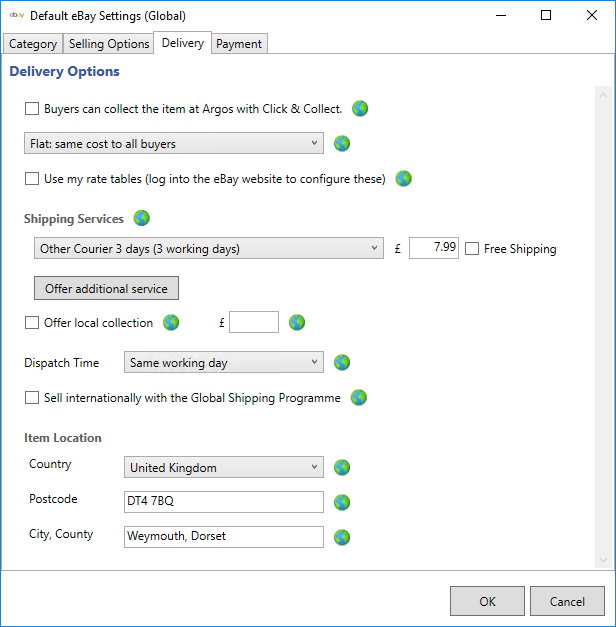Click Offer additional service button
This screenshot has height=627, width=616.
(107, 288)
